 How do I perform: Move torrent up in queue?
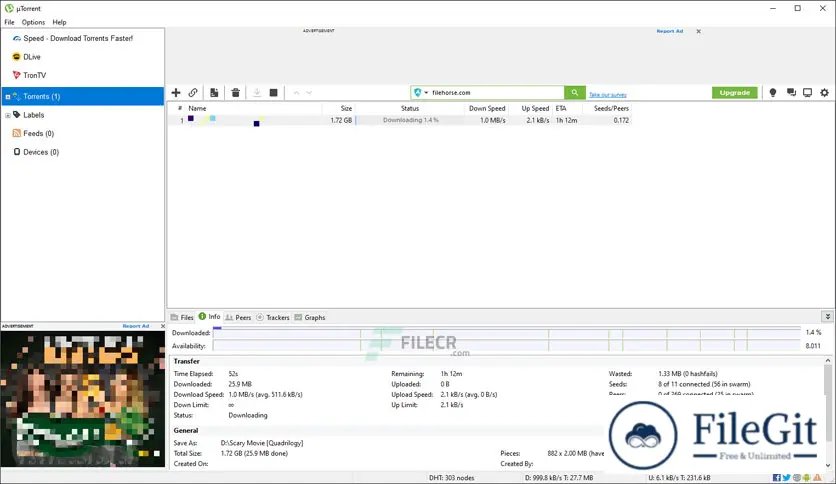point(296,93)
